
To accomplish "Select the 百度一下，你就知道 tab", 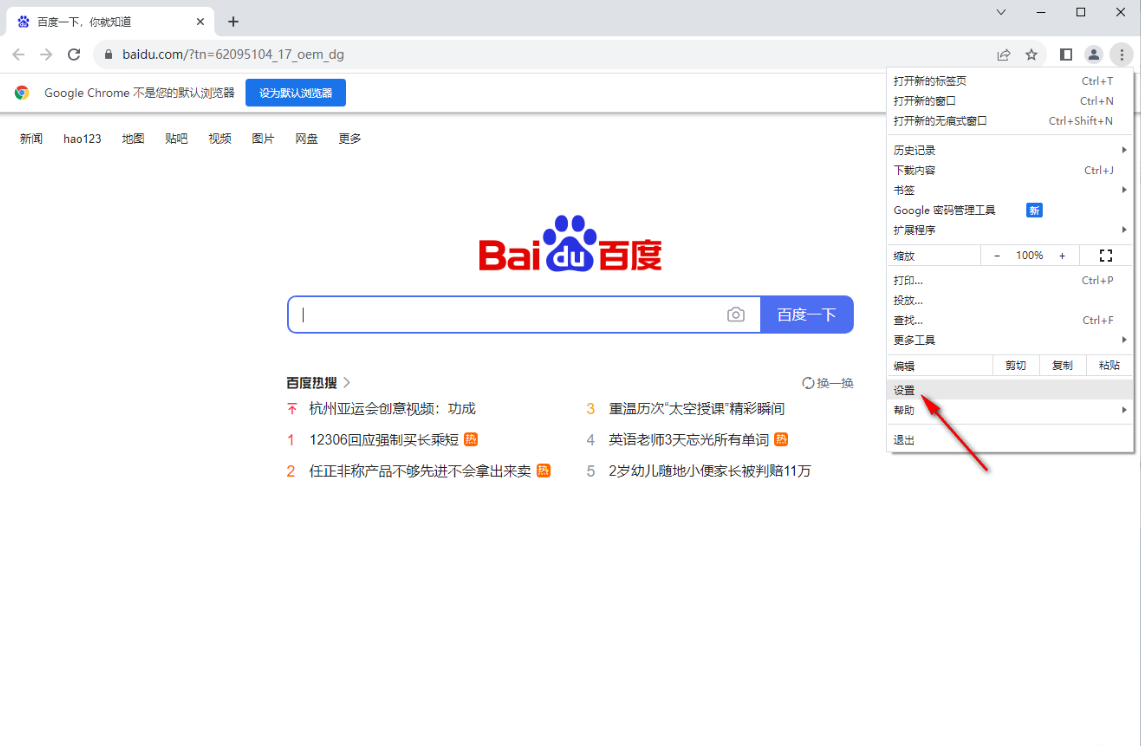I will (110, 22).
